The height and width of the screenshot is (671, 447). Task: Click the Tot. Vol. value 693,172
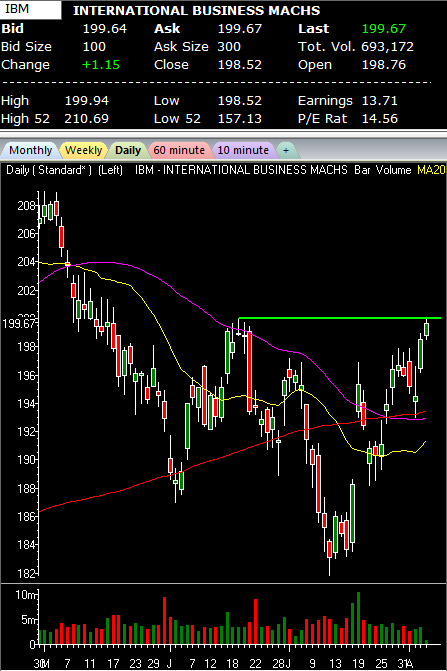coord(388,47)
